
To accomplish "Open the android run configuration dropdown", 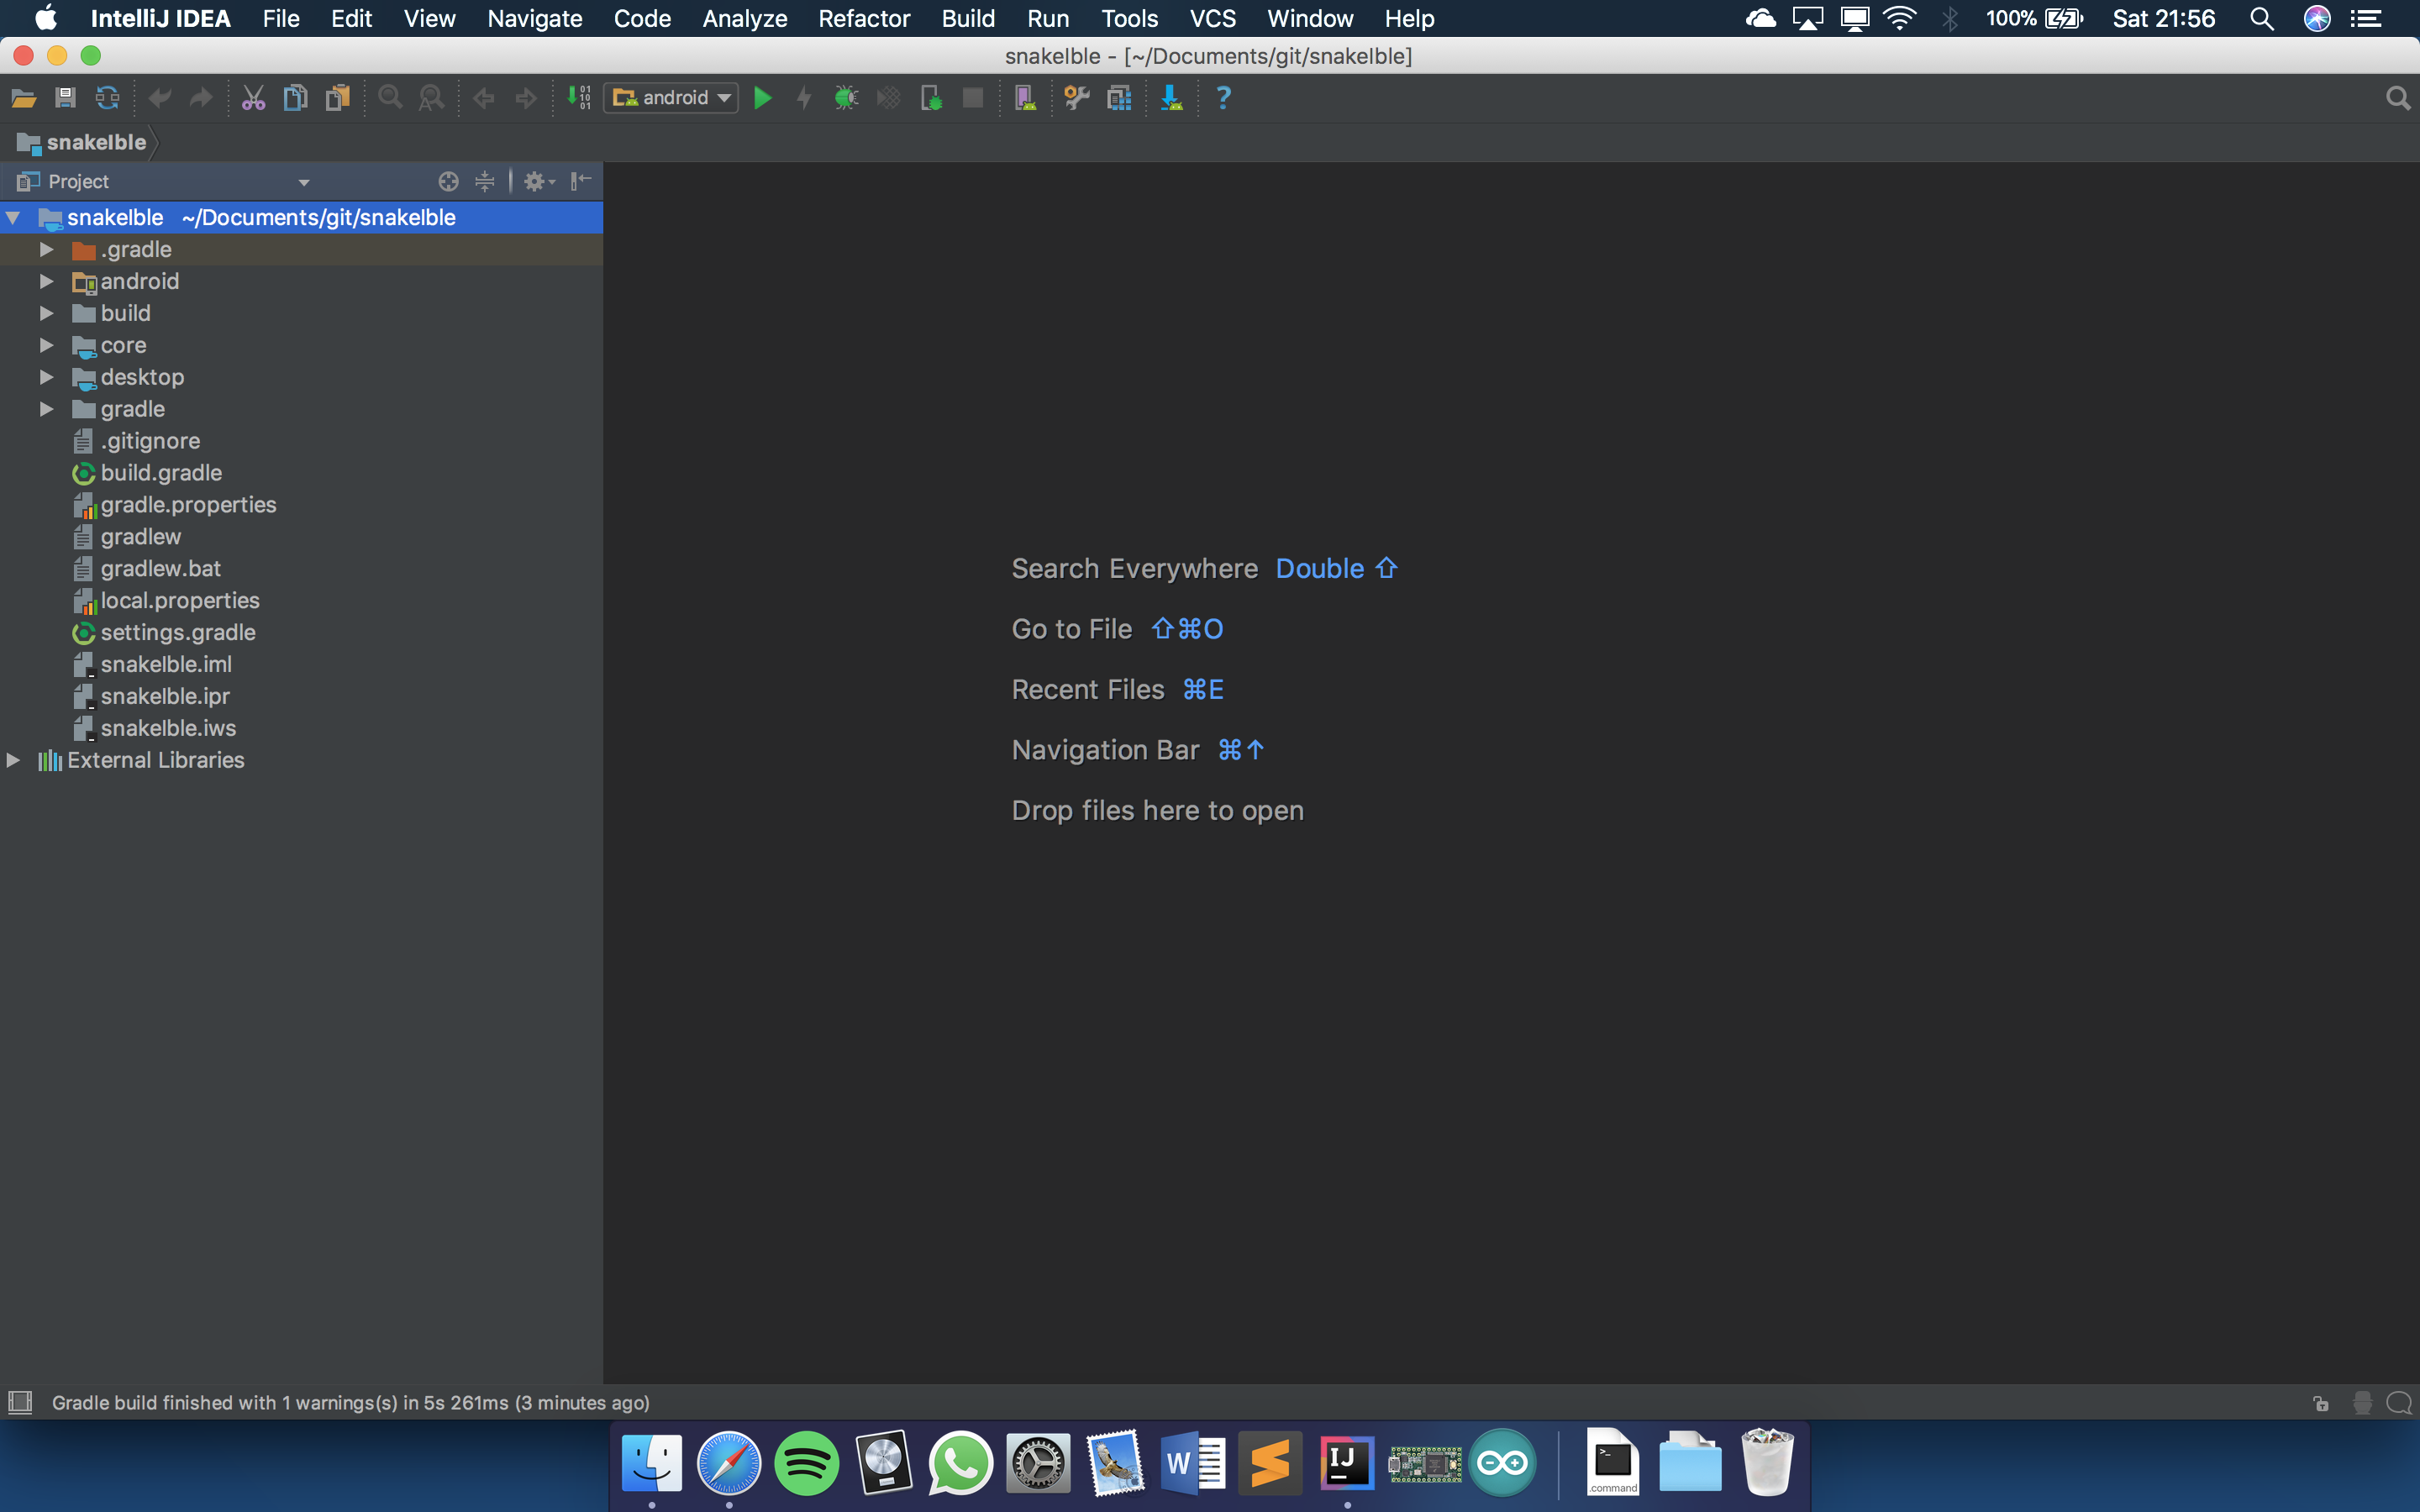I will 724,97.
